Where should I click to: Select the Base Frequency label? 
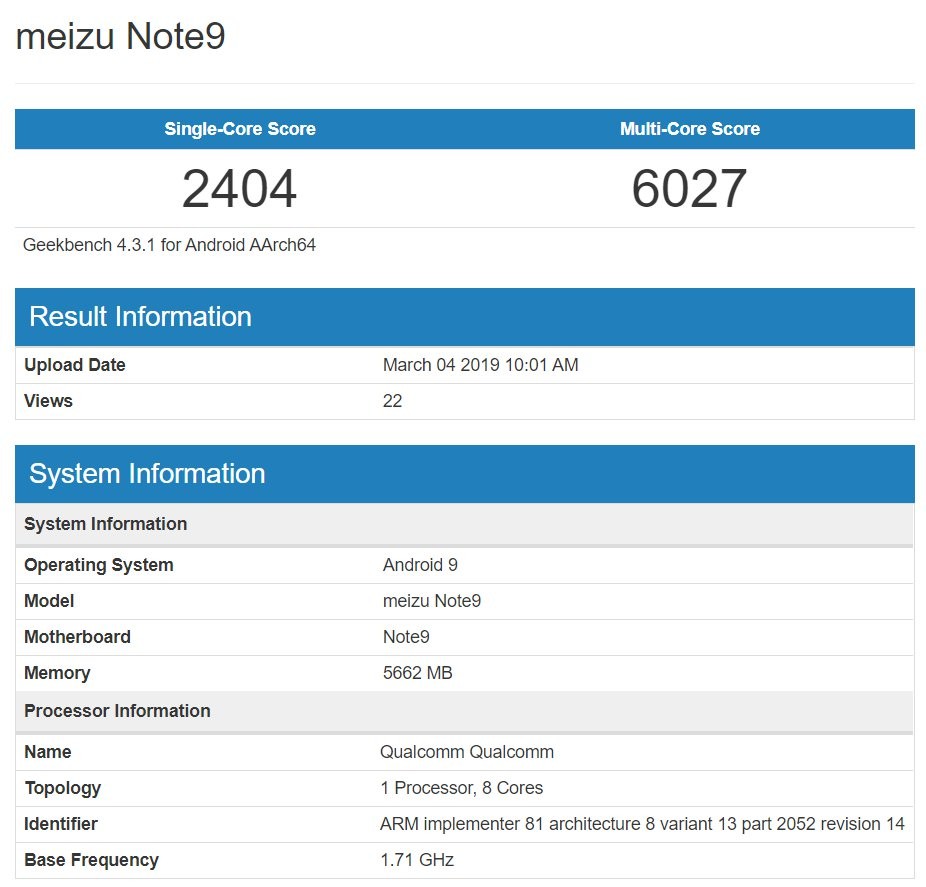pyautogui.click(x=92, y=860)
